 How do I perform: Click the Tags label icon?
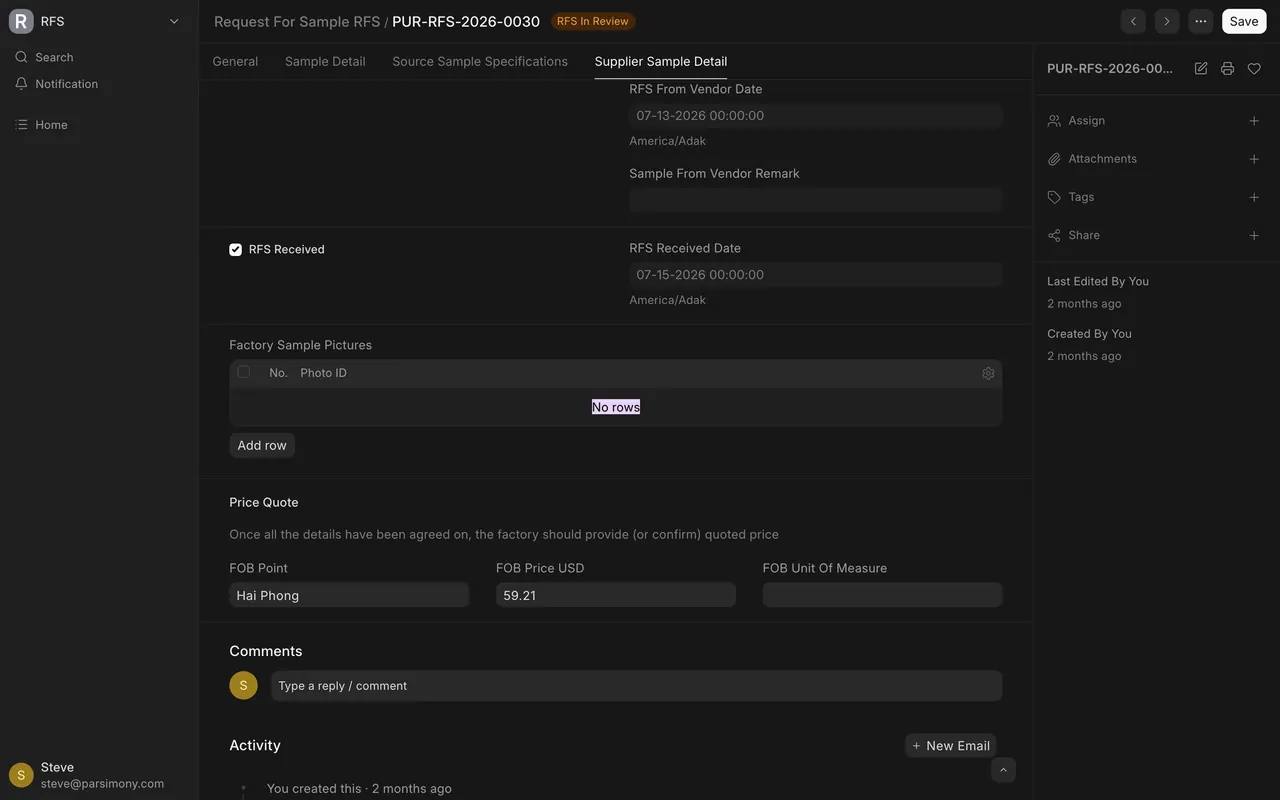click(x=1054, y=197)
